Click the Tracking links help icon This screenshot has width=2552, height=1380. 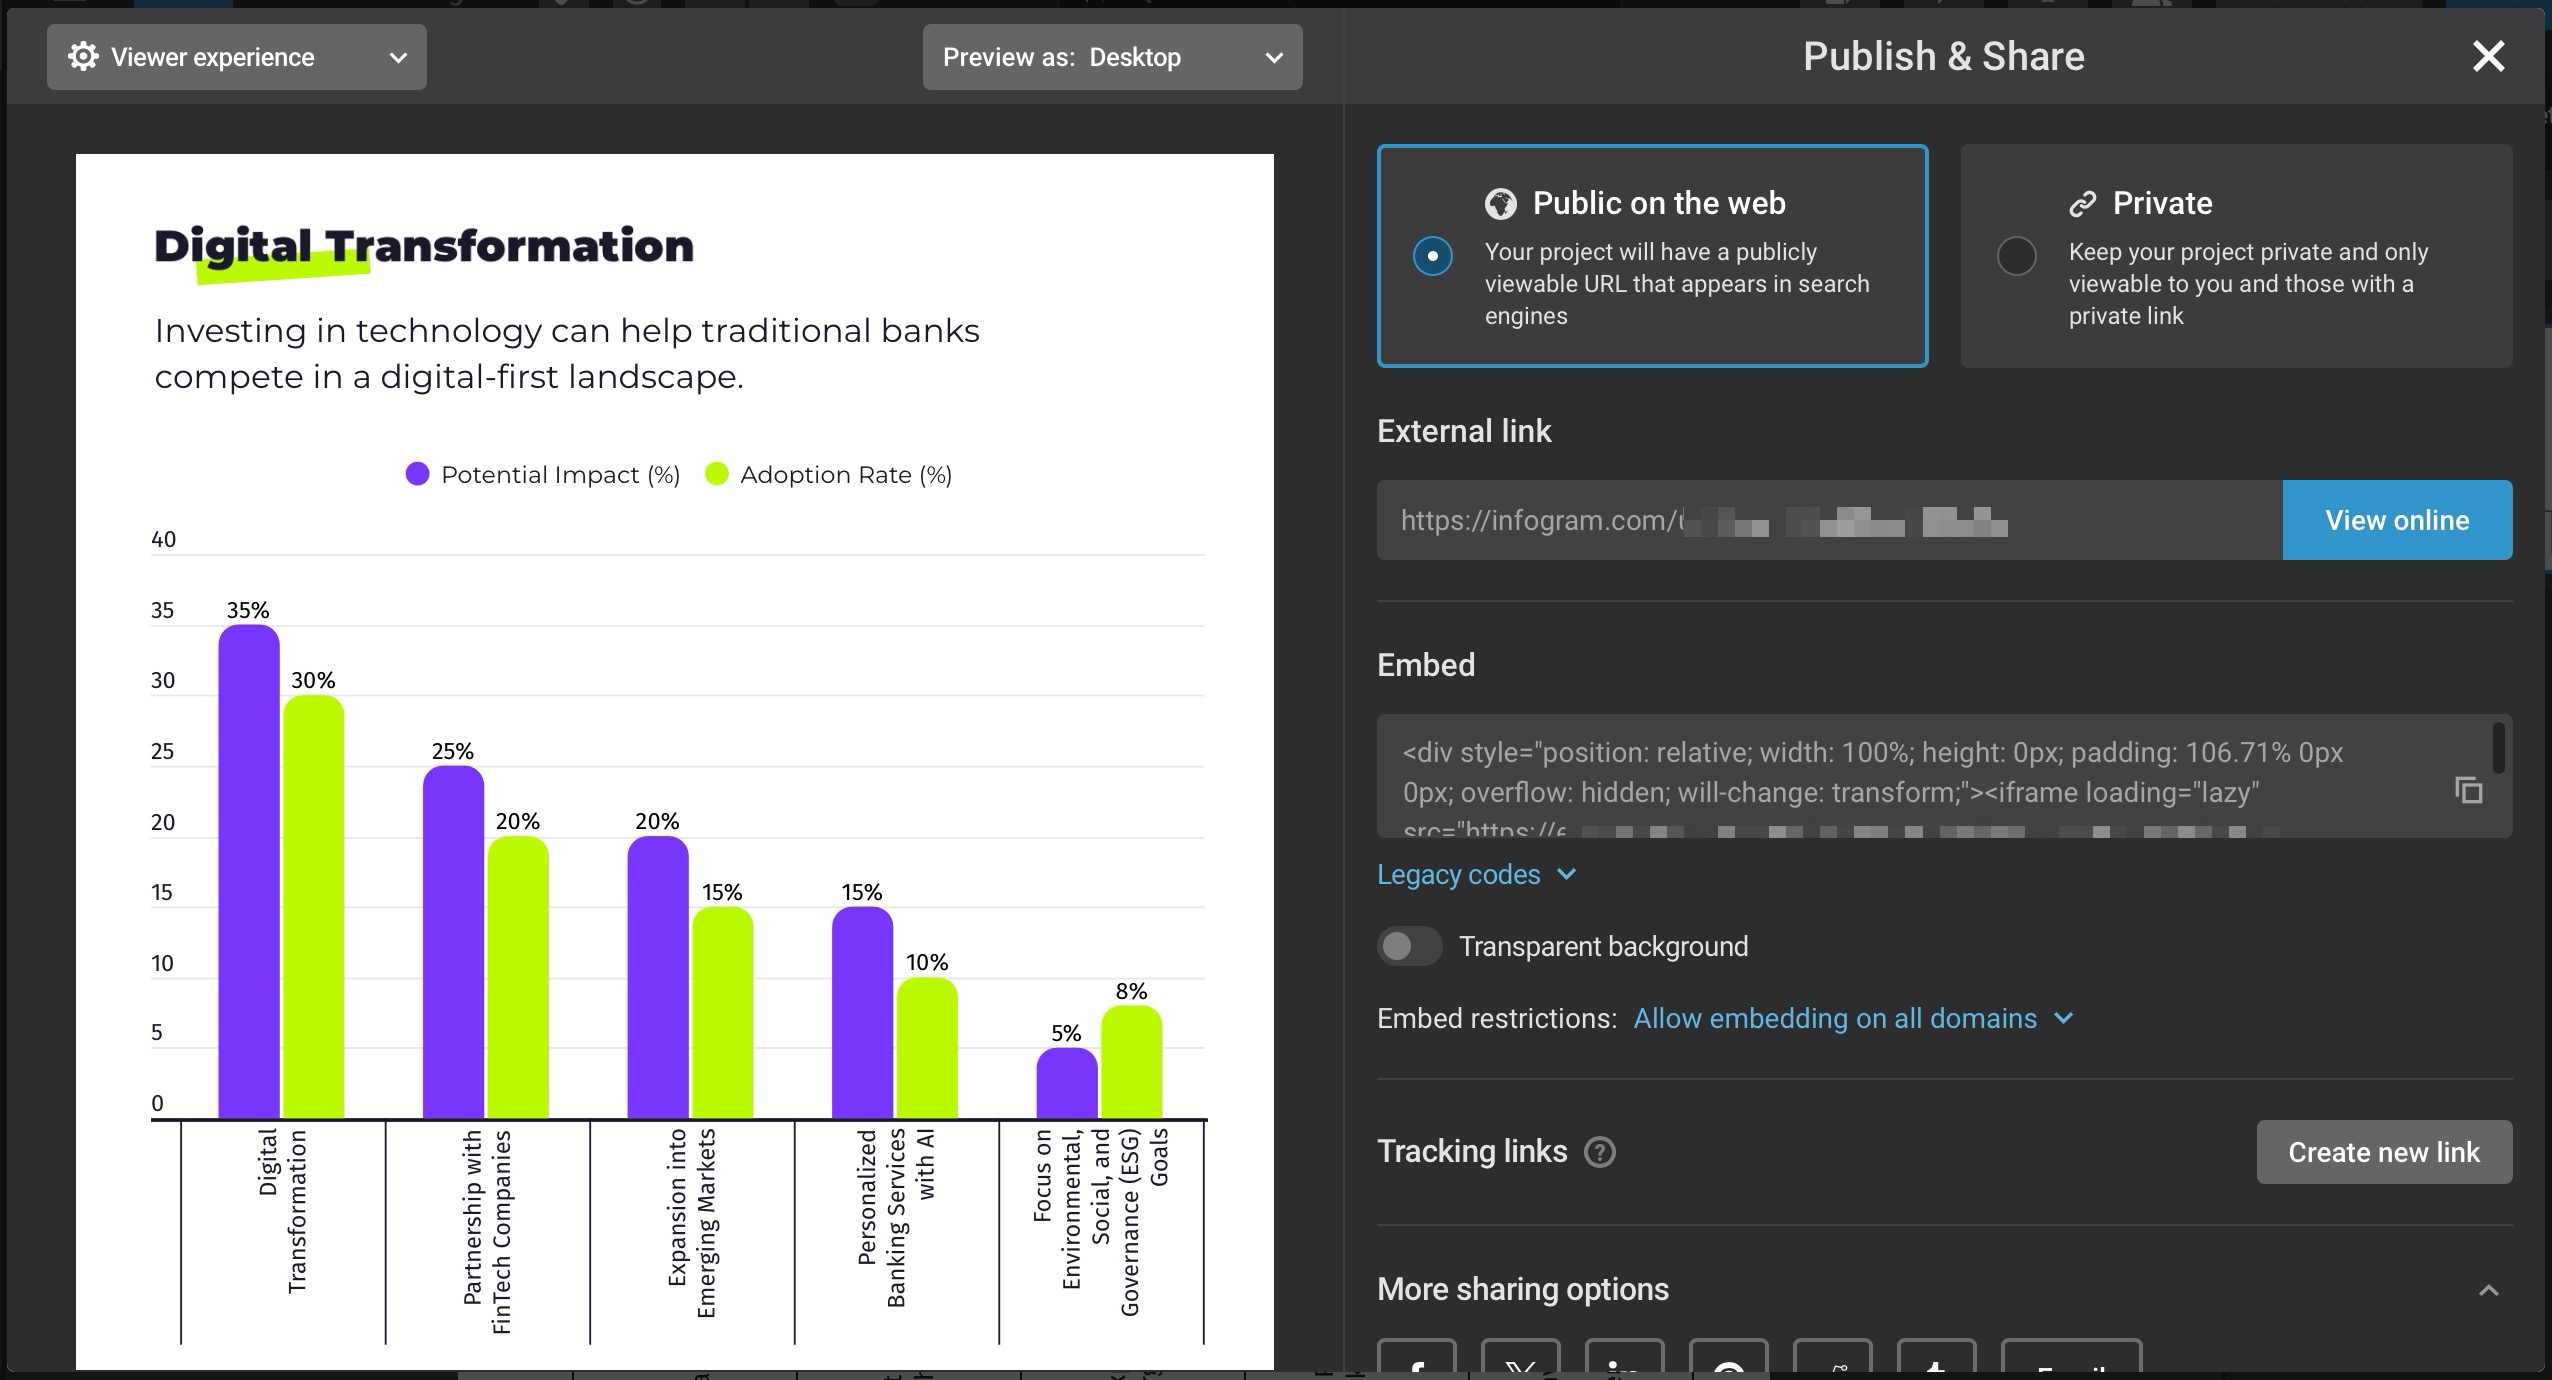pyautogui.click(x=1600, y=1152)
